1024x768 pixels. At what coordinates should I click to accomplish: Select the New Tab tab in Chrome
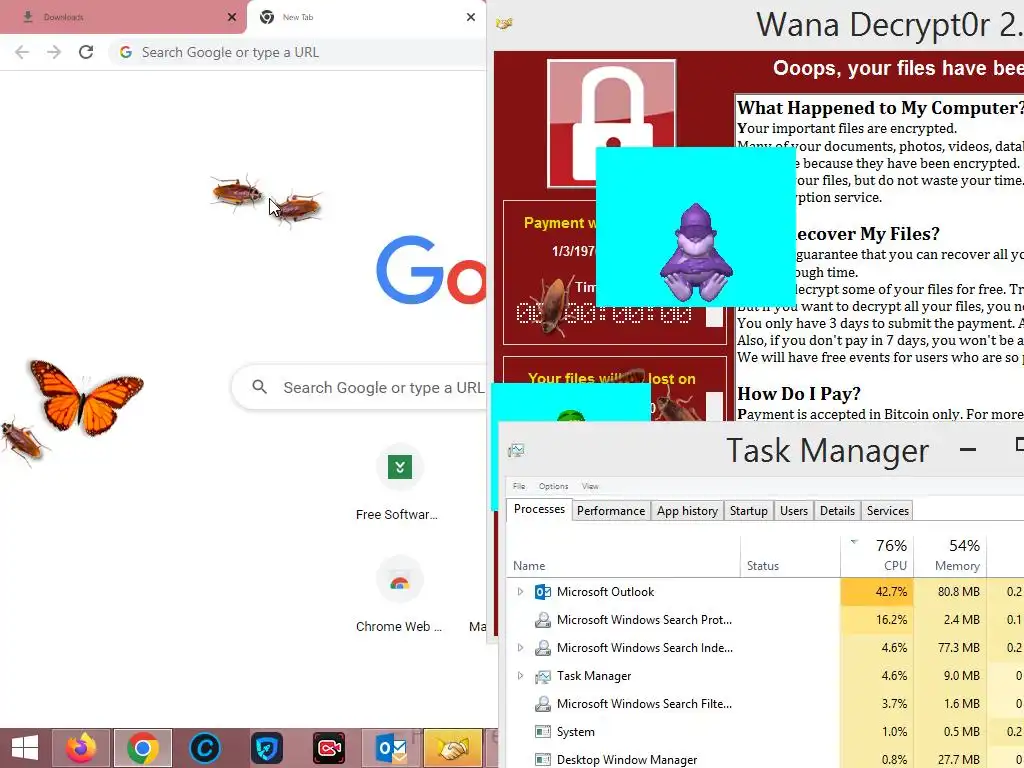pyautogui.click(x=366, y=17)
